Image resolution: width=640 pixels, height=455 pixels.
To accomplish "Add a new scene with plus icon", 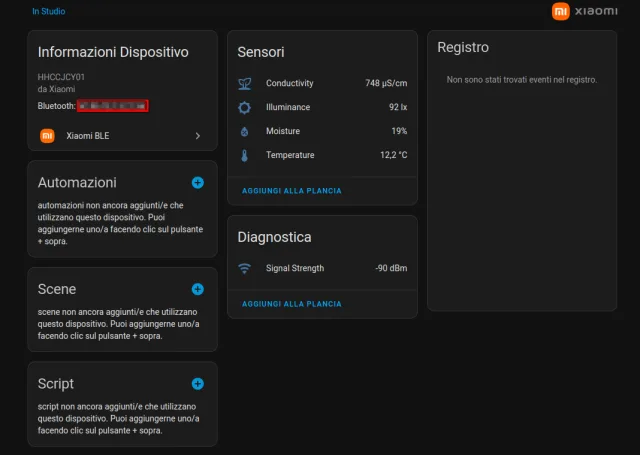I will pos(197,289).
